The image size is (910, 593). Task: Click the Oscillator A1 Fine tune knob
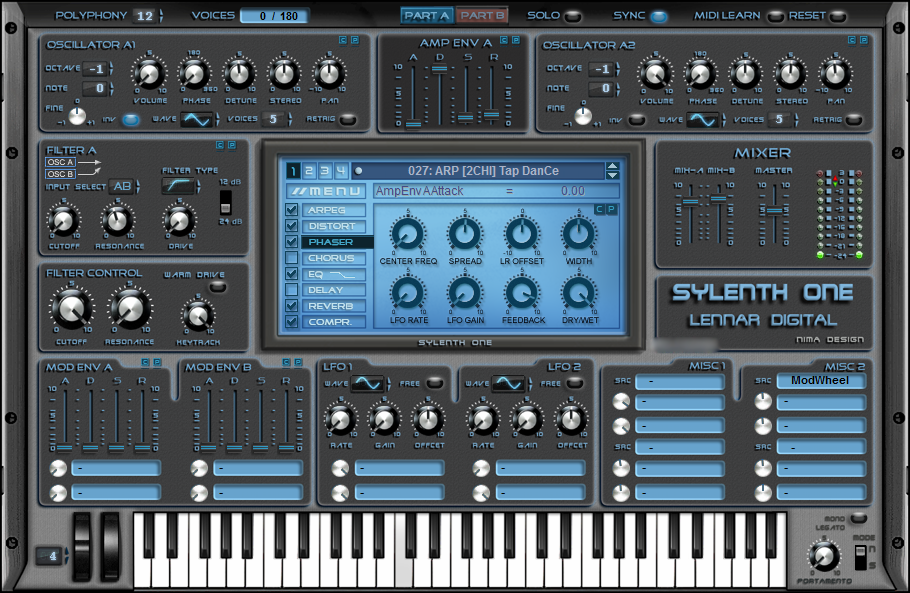pos(77,116)
